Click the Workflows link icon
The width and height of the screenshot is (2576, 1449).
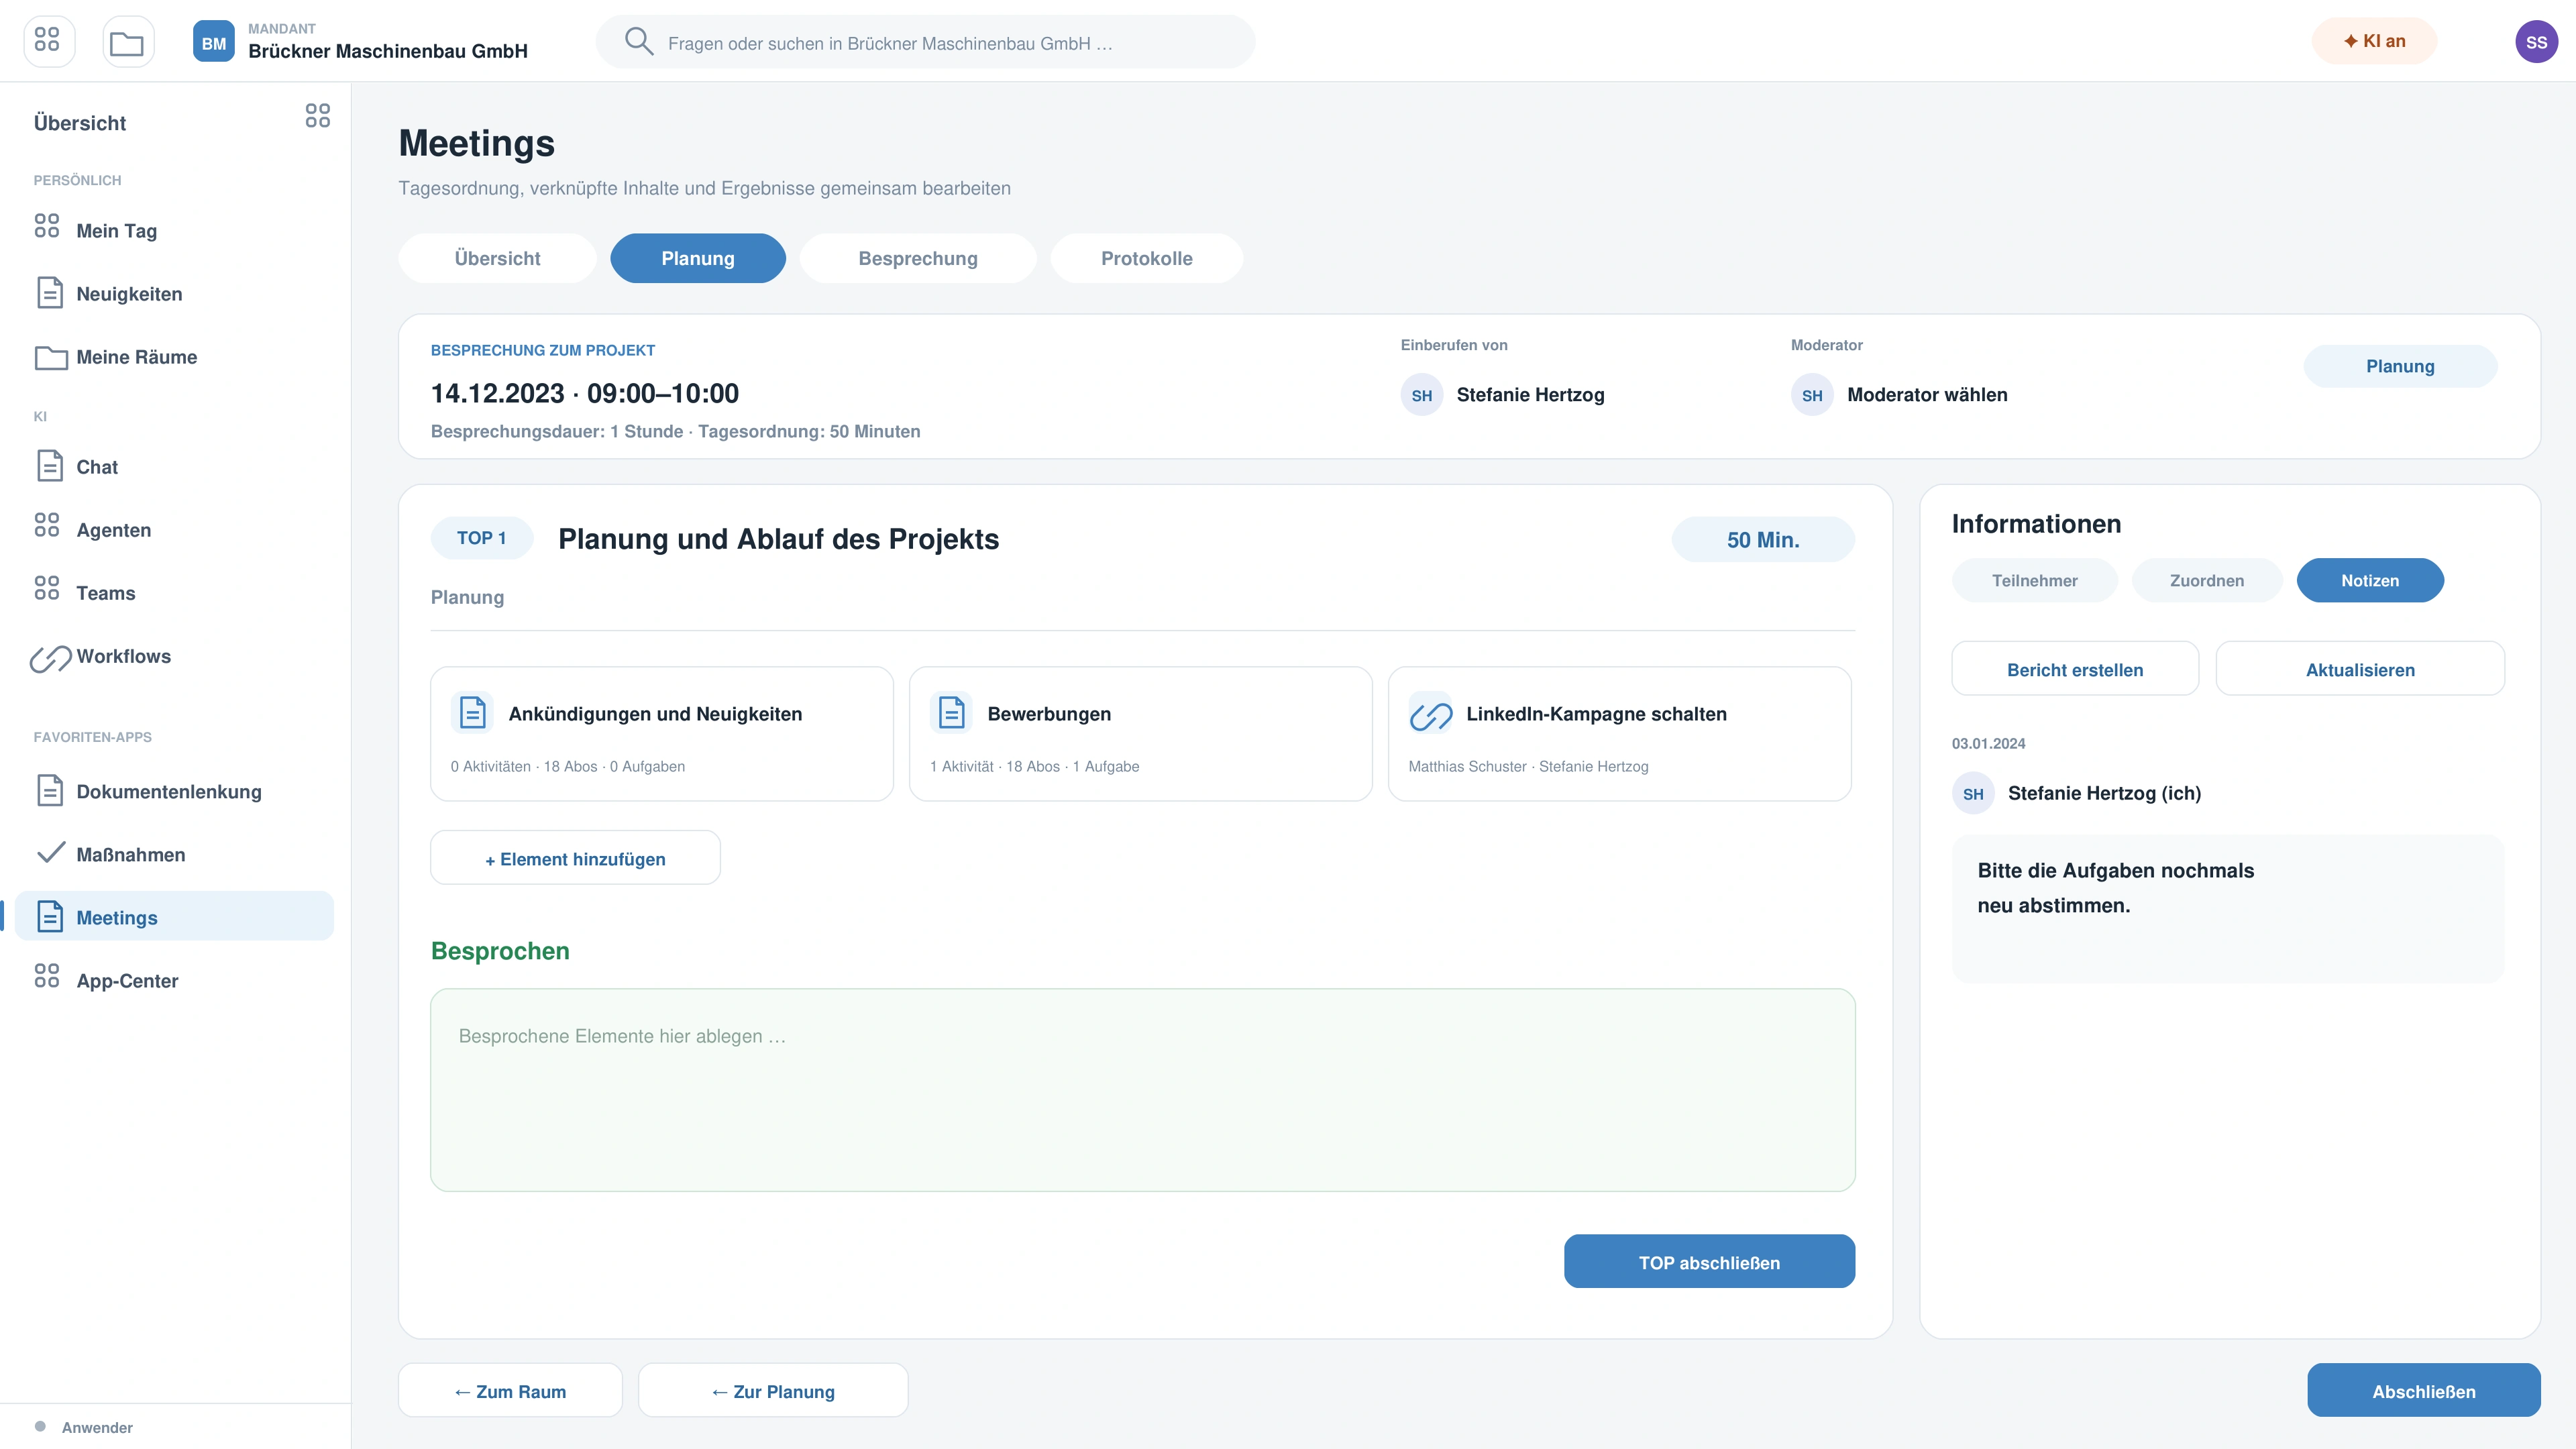coord(50,658)
